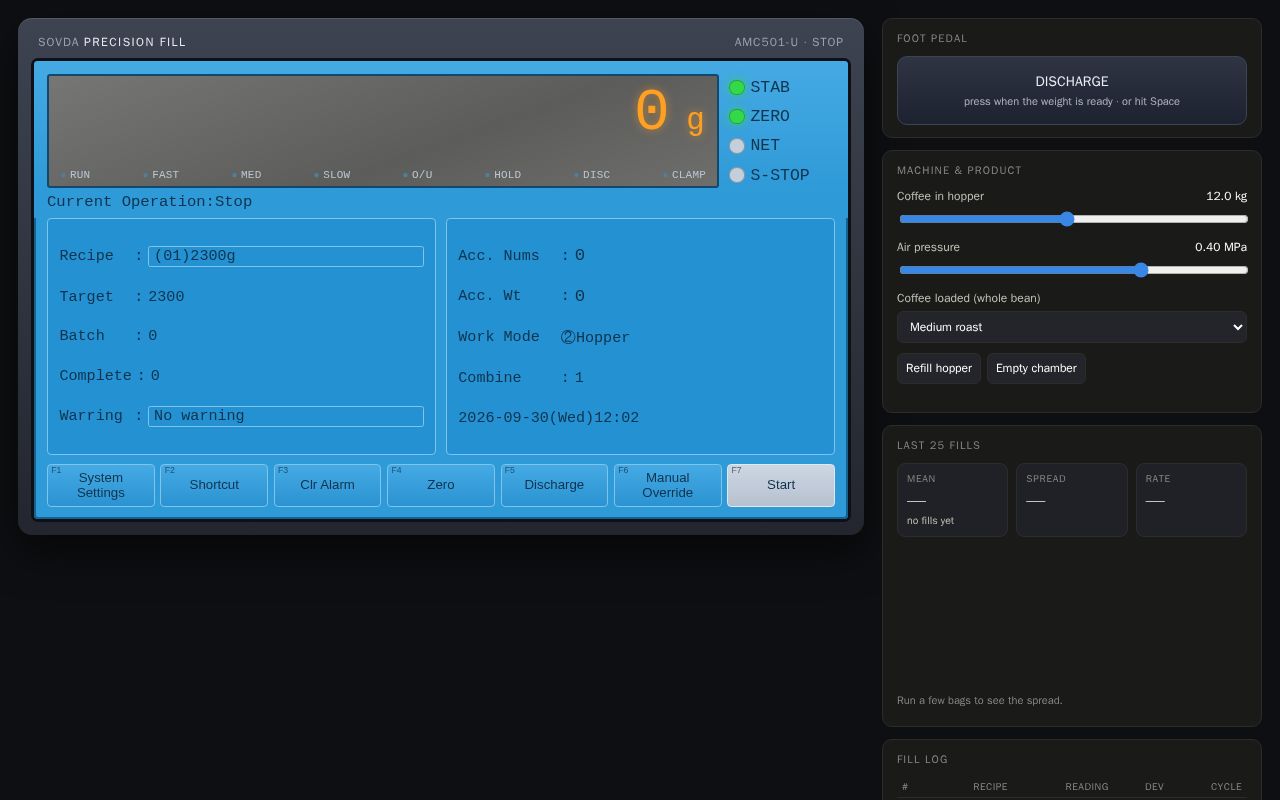The height and width of the screenshot is (800, 1280).
Task: Click the Combine label
Action: pos(490,378)
